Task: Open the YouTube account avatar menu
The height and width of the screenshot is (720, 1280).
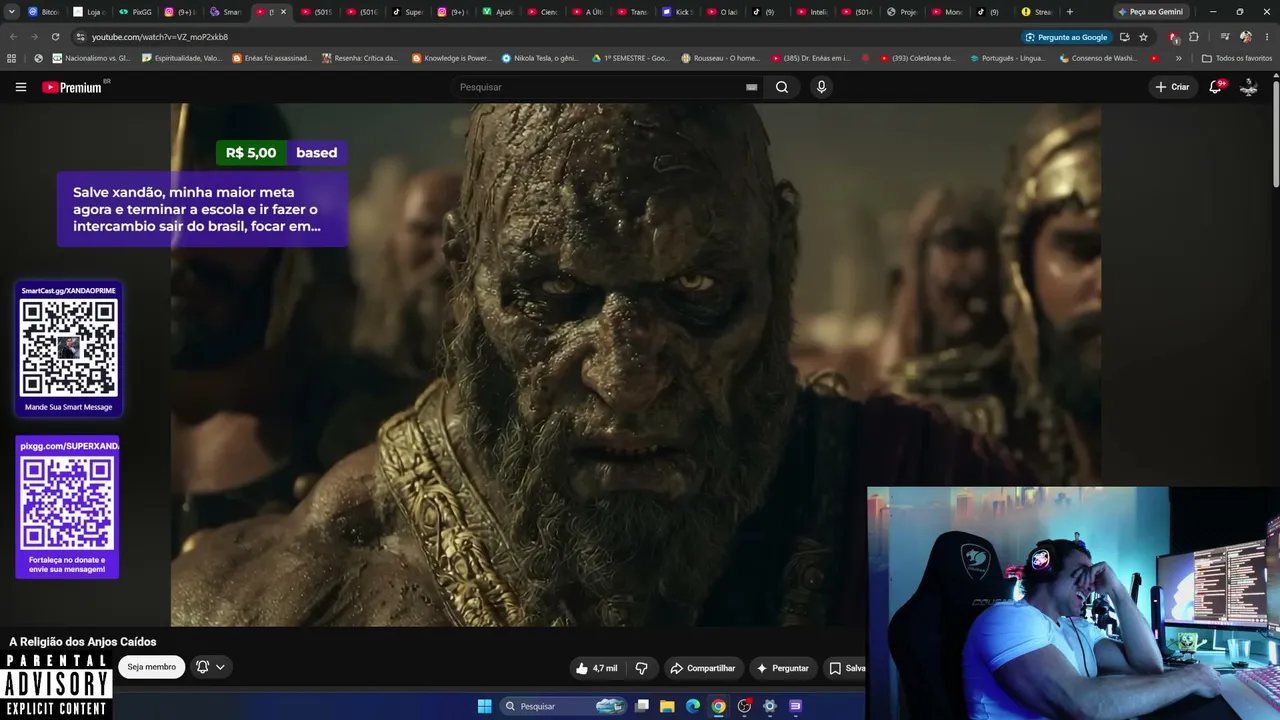Action: [1249, 87]
